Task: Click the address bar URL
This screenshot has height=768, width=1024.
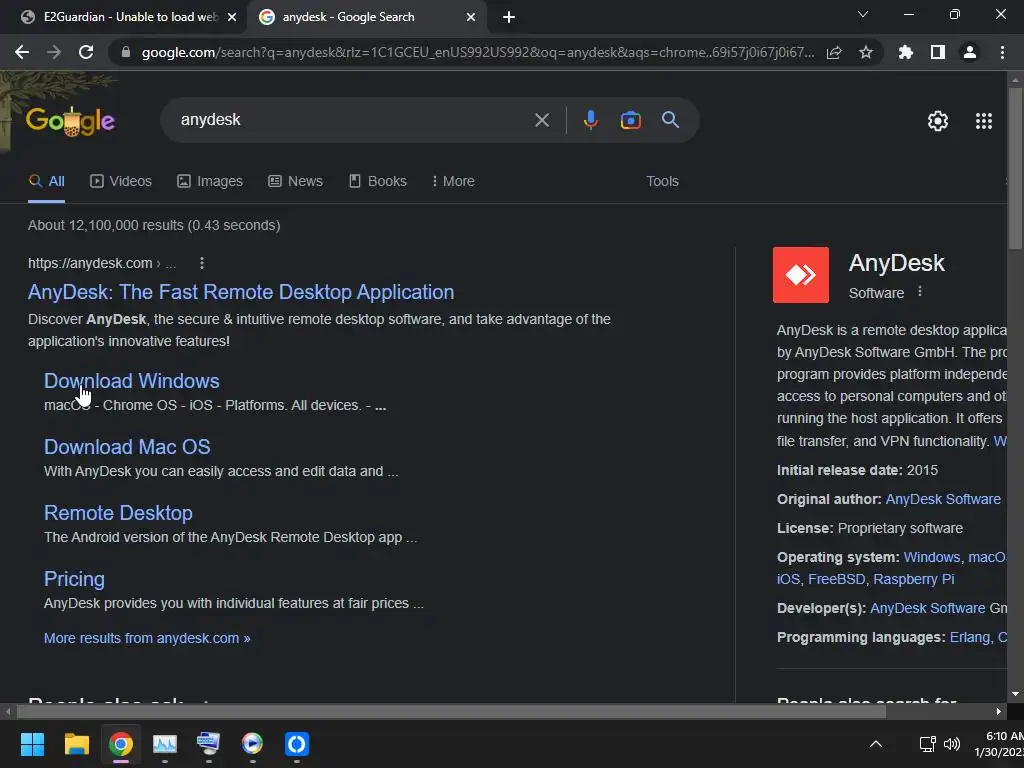Action: pos(477,52)
